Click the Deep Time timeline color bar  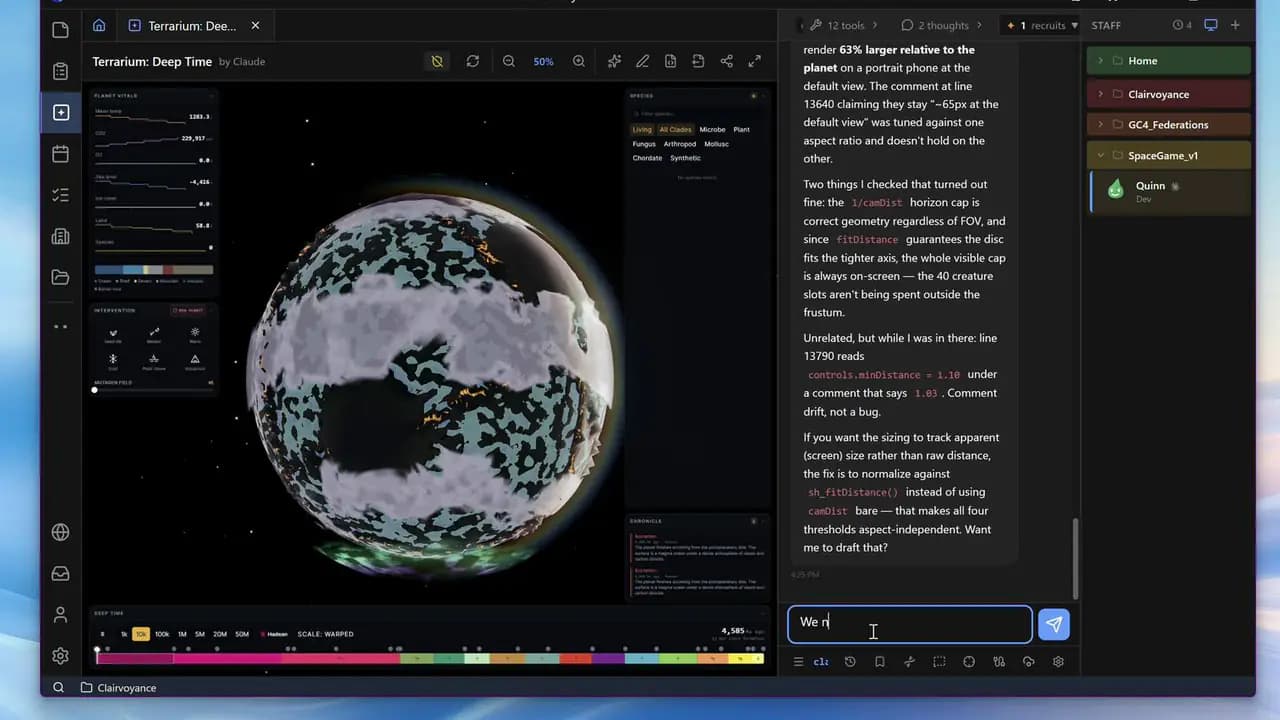(x=430, y=658)
